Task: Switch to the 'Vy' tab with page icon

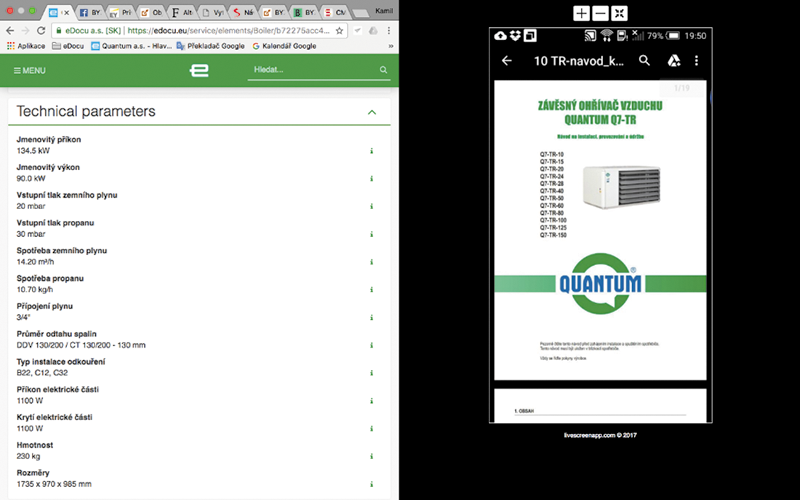Action: click(x=213, y=12)
